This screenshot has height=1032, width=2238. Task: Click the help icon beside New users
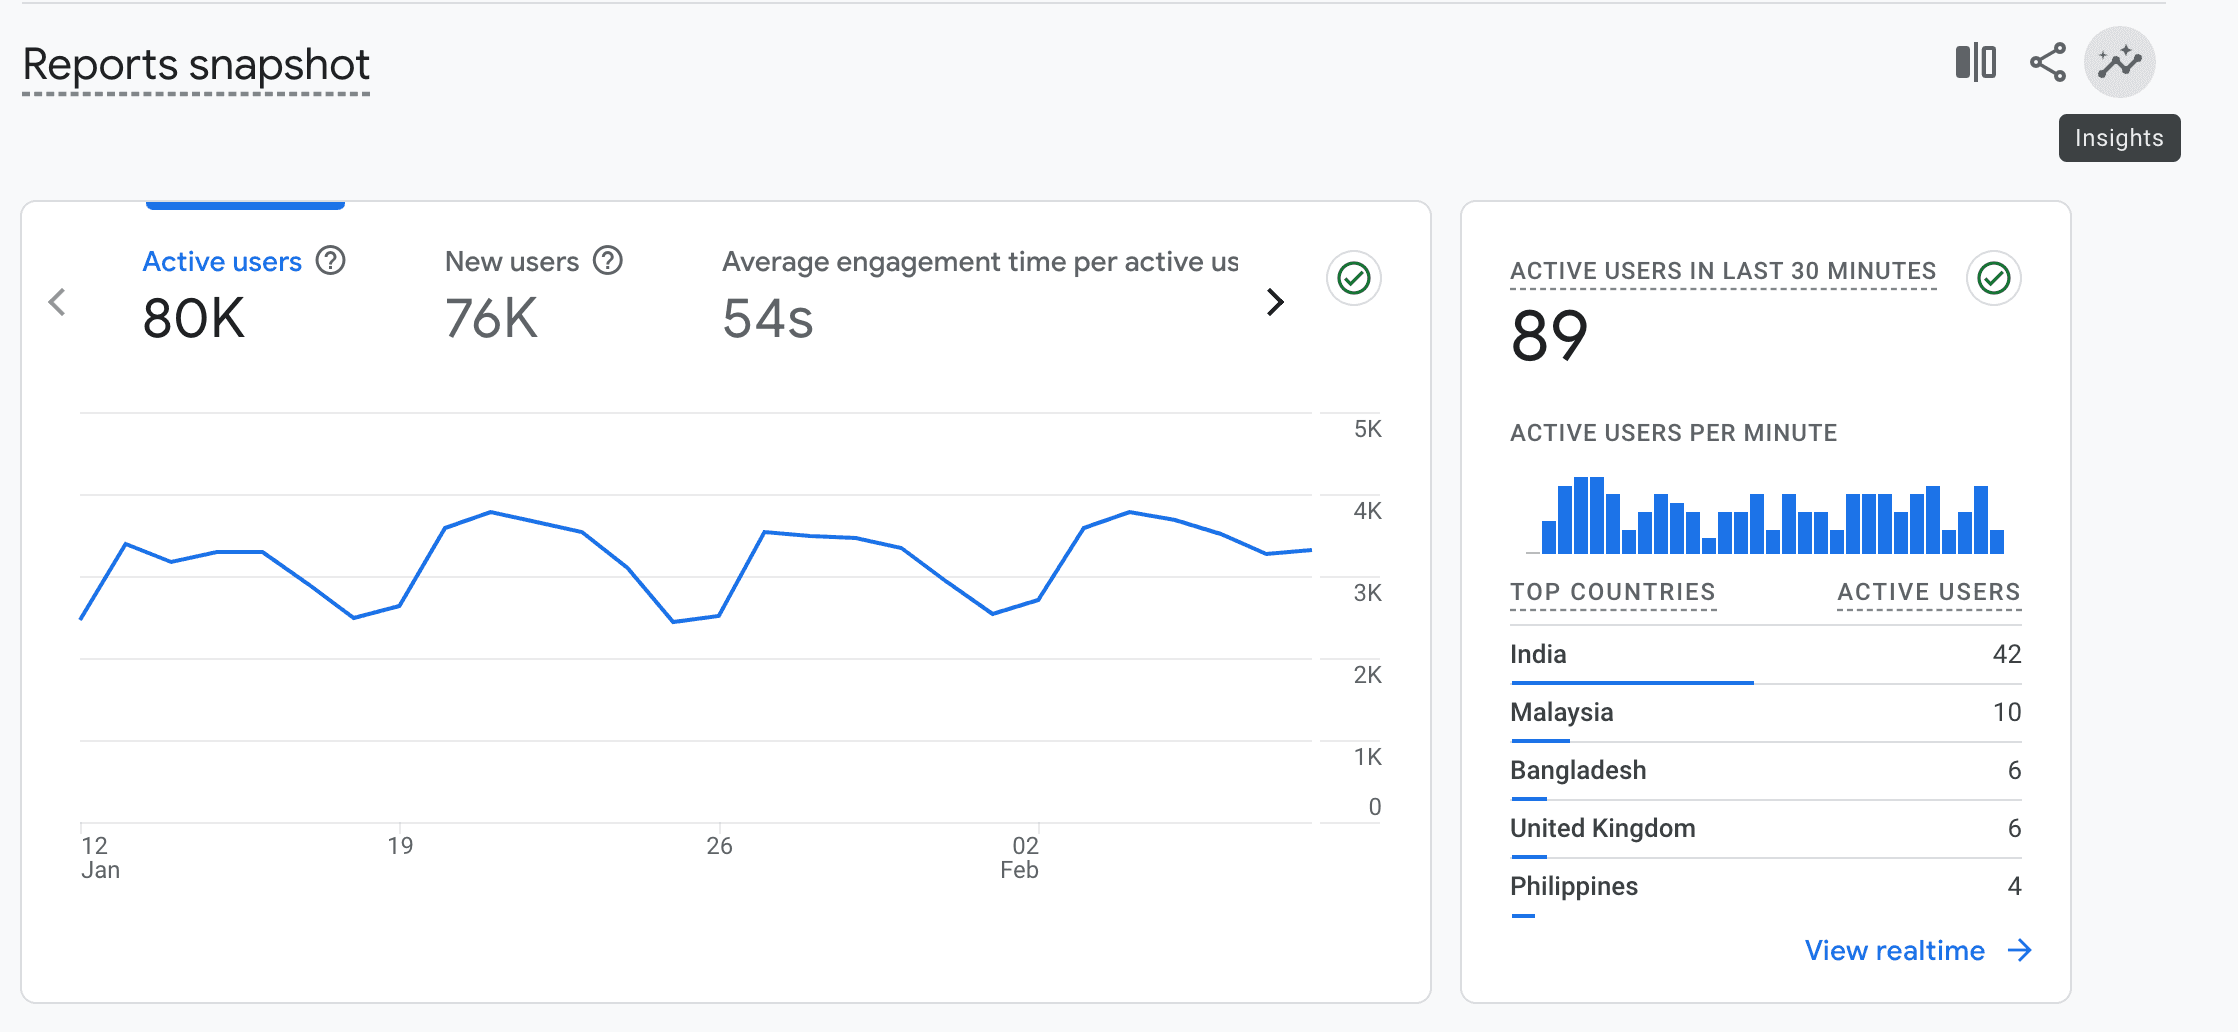[x=608, y=261]
